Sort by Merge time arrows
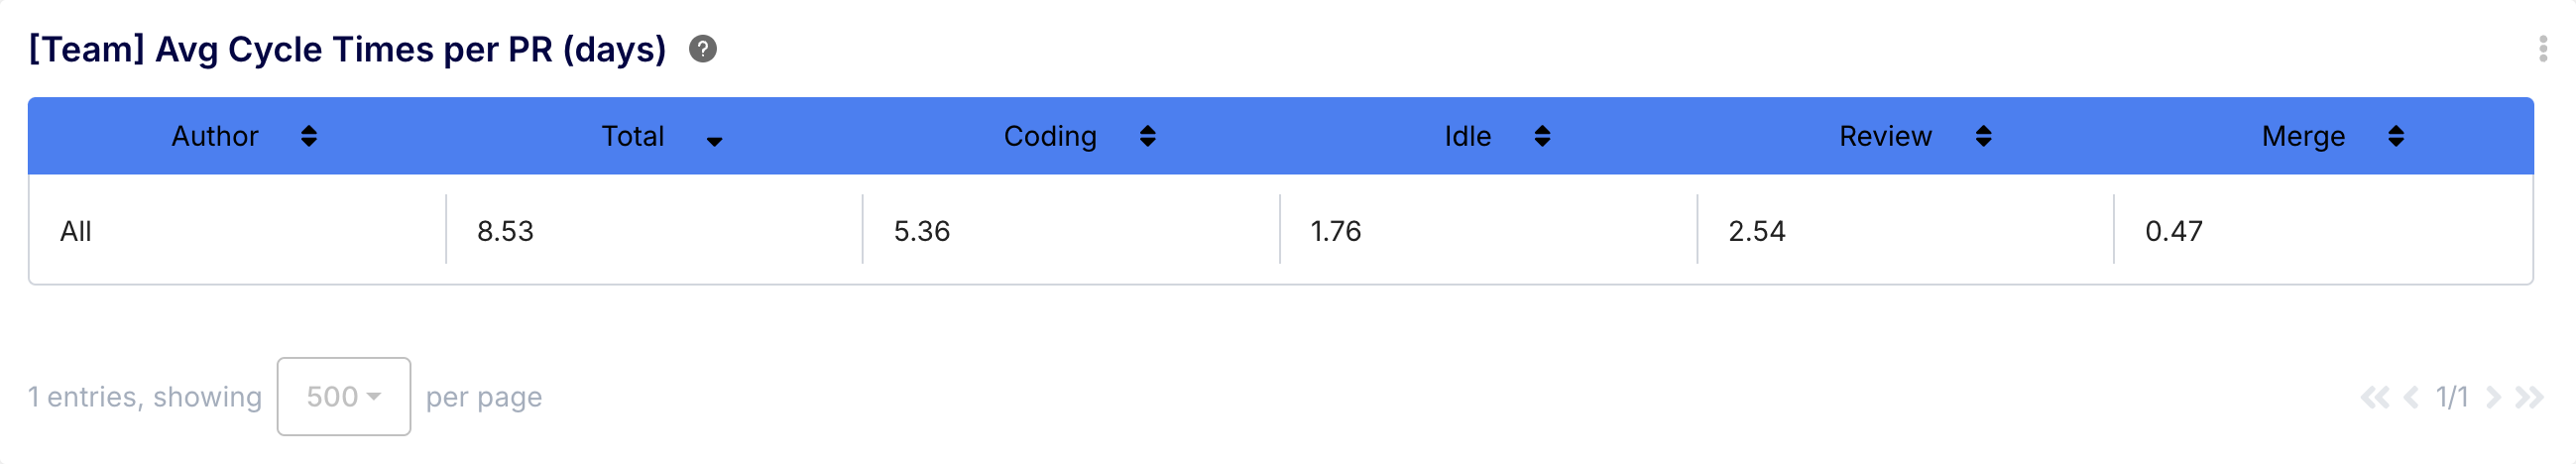The image size is (2576, 464). (x=2395, y=136)
